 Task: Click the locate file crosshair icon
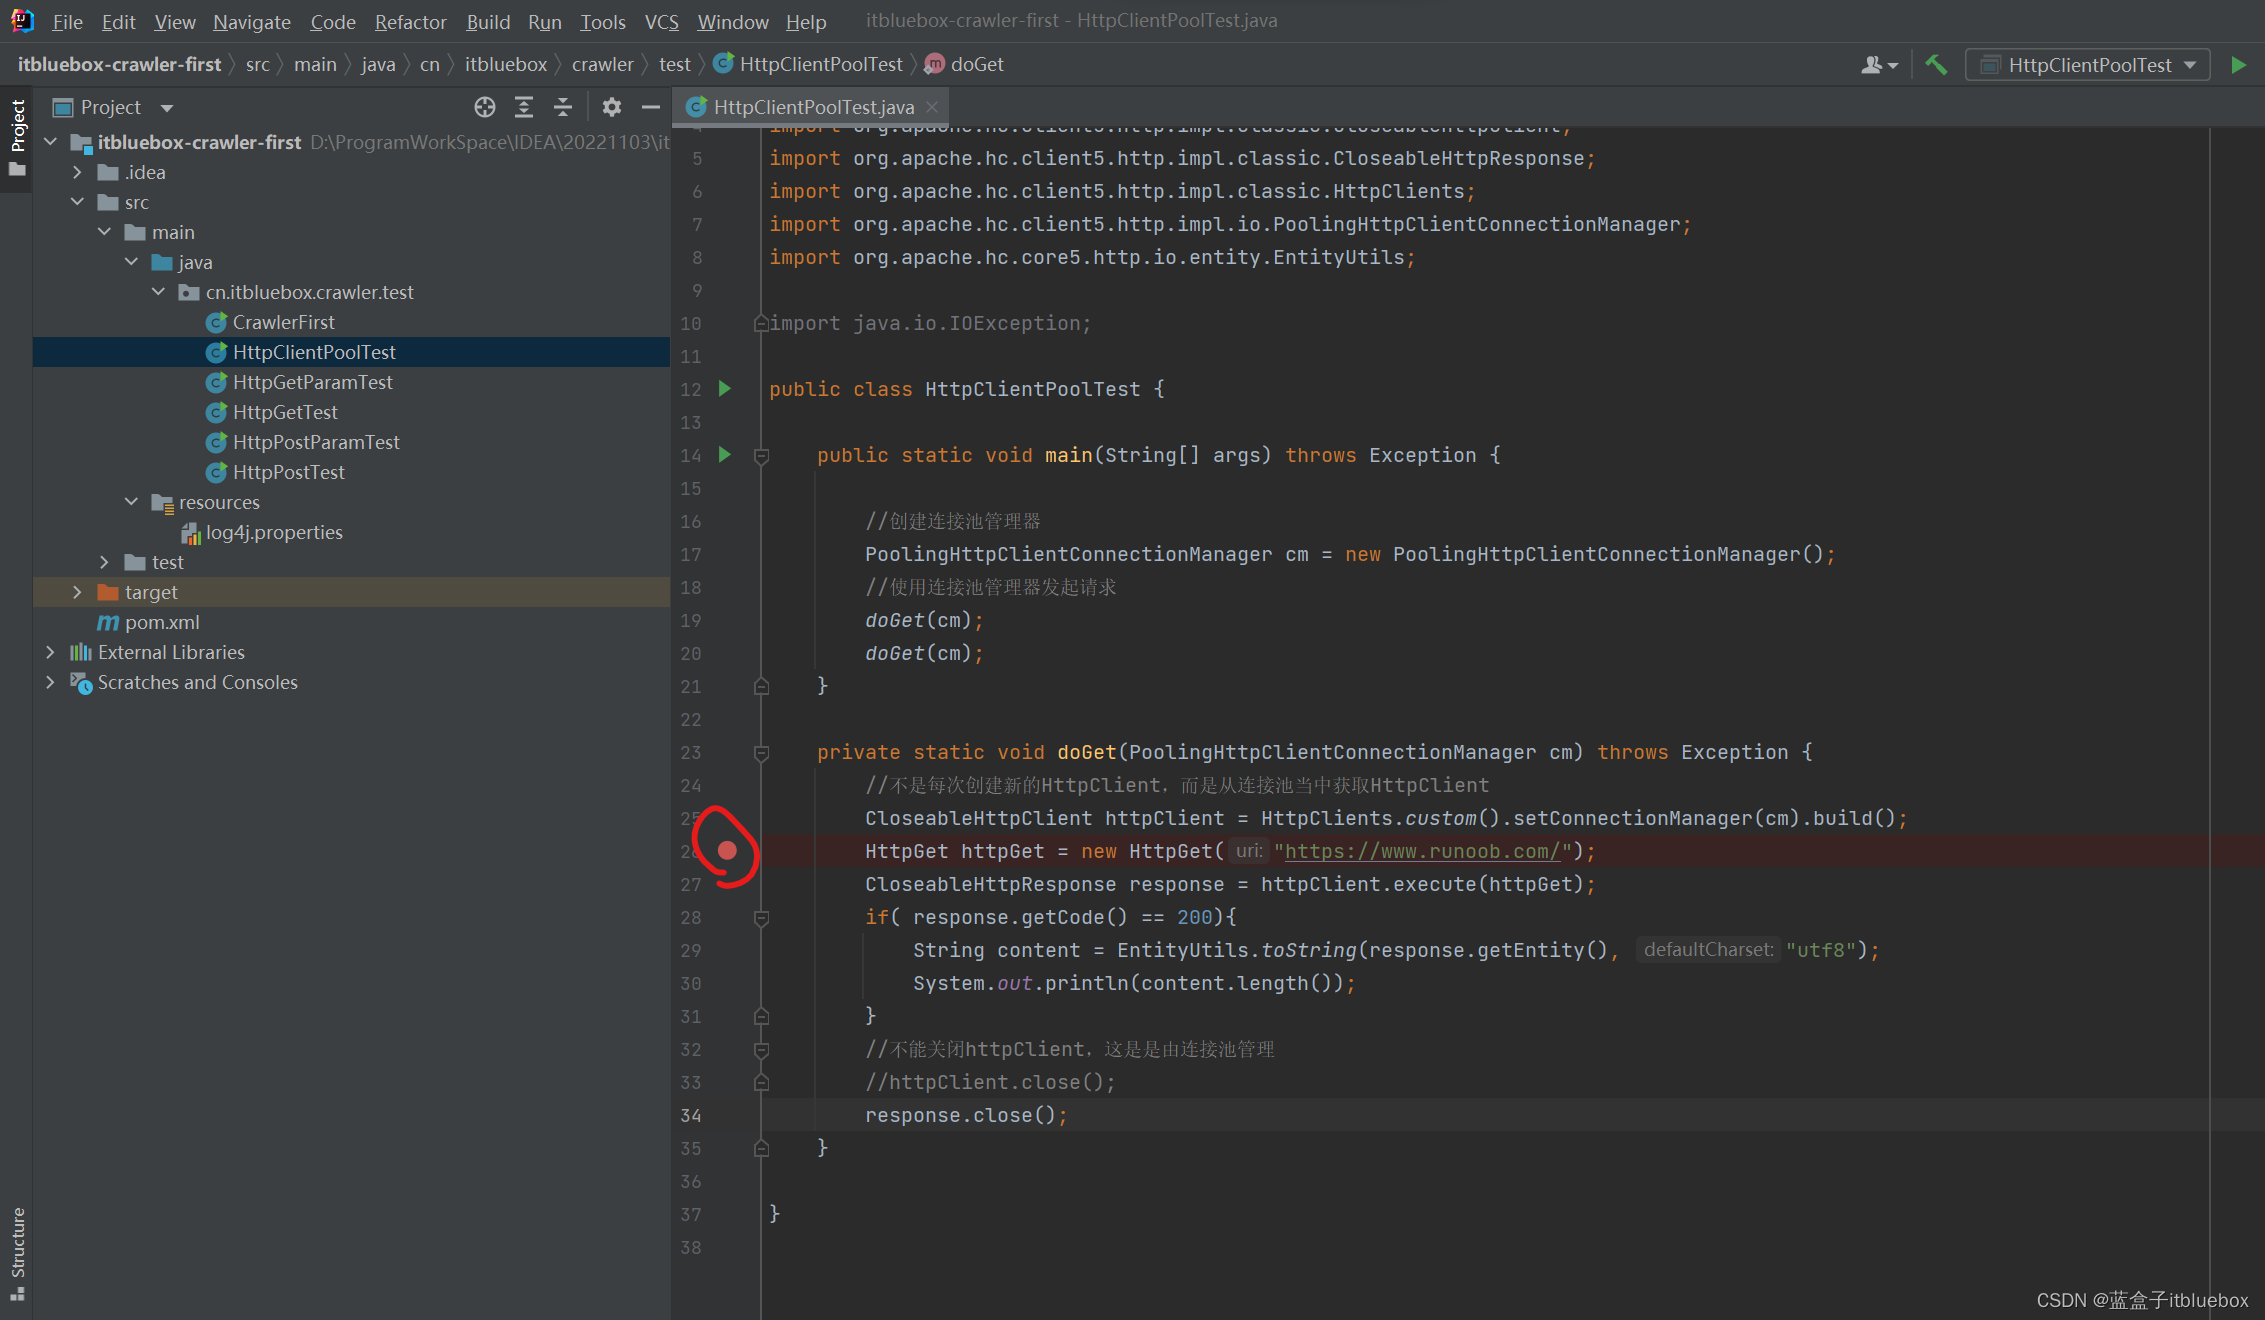click(485, 107)
